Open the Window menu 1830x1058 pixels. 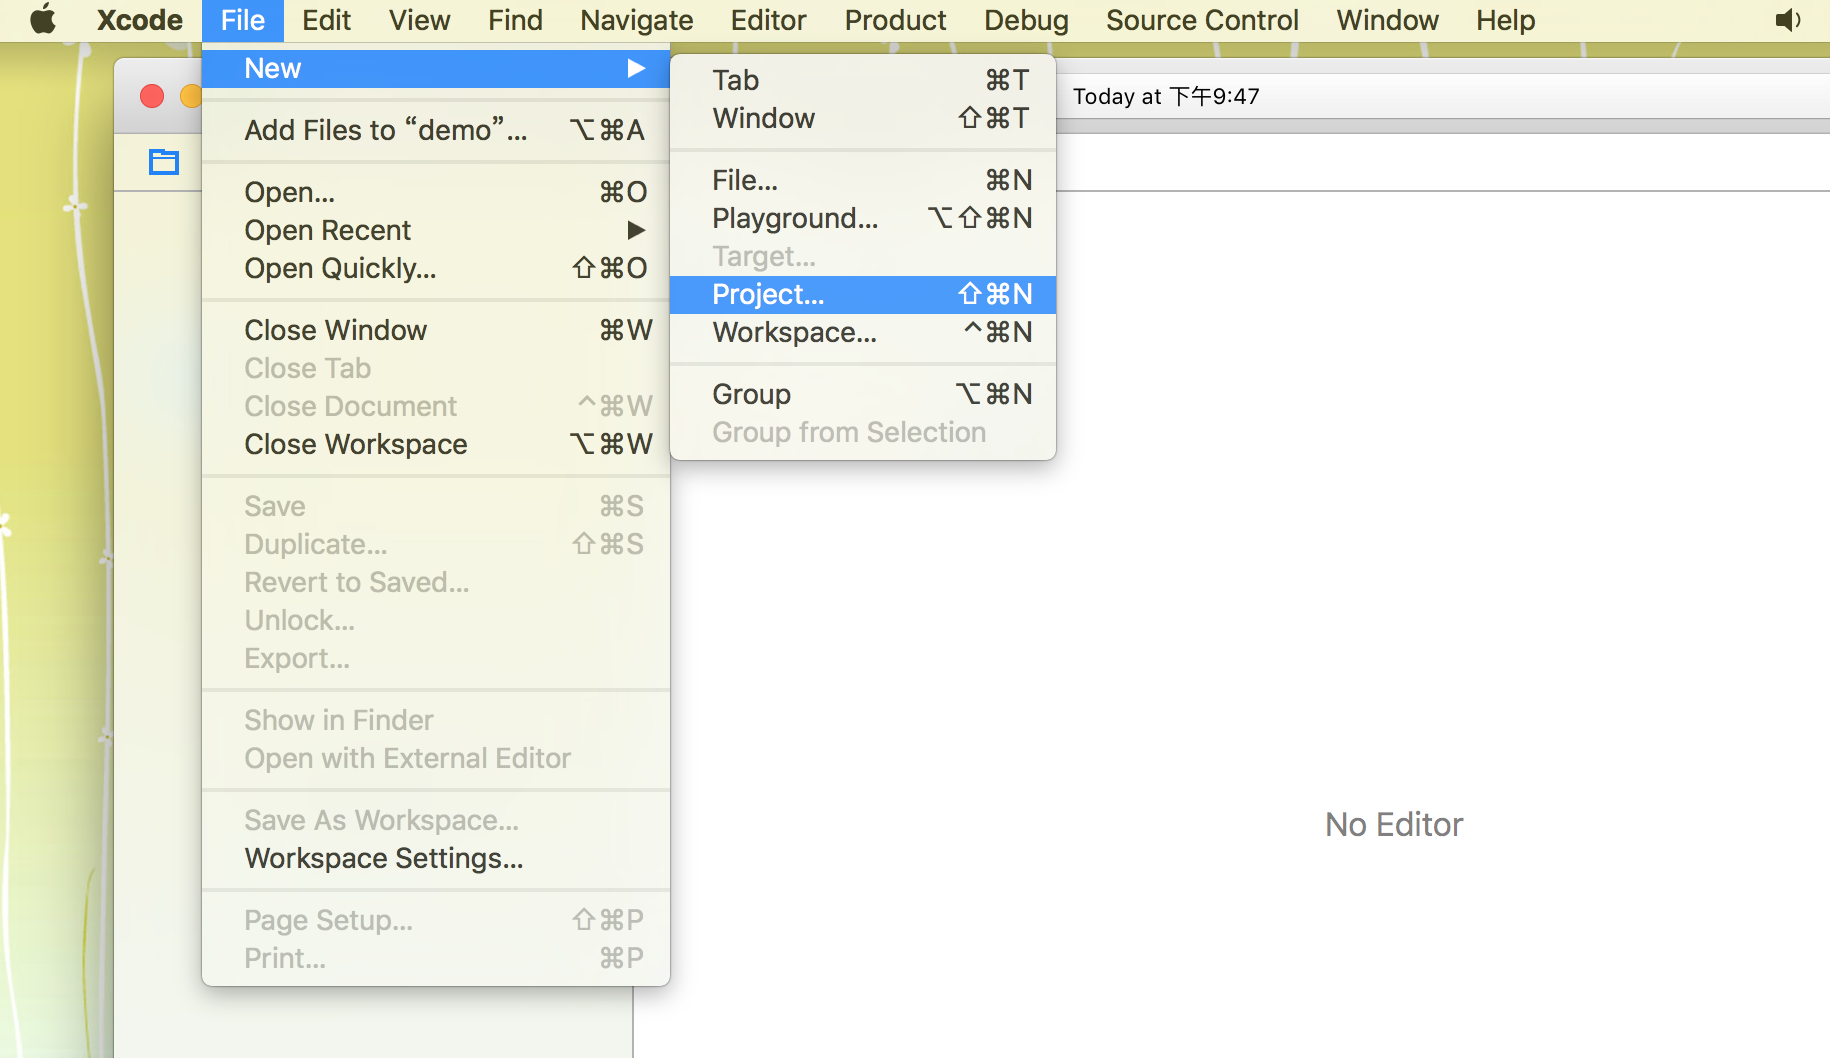(x=1387, y=20)
